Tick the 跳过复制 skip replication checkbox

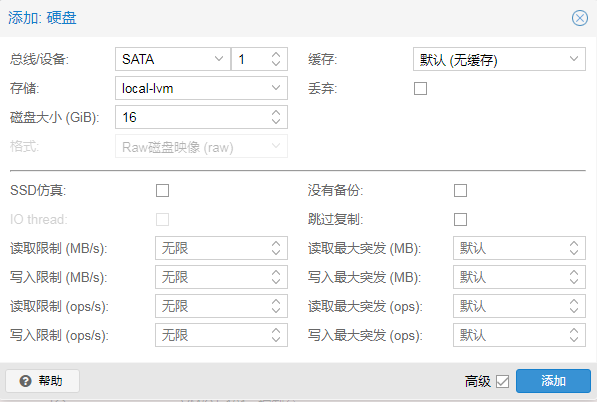[x=460, y=219]
